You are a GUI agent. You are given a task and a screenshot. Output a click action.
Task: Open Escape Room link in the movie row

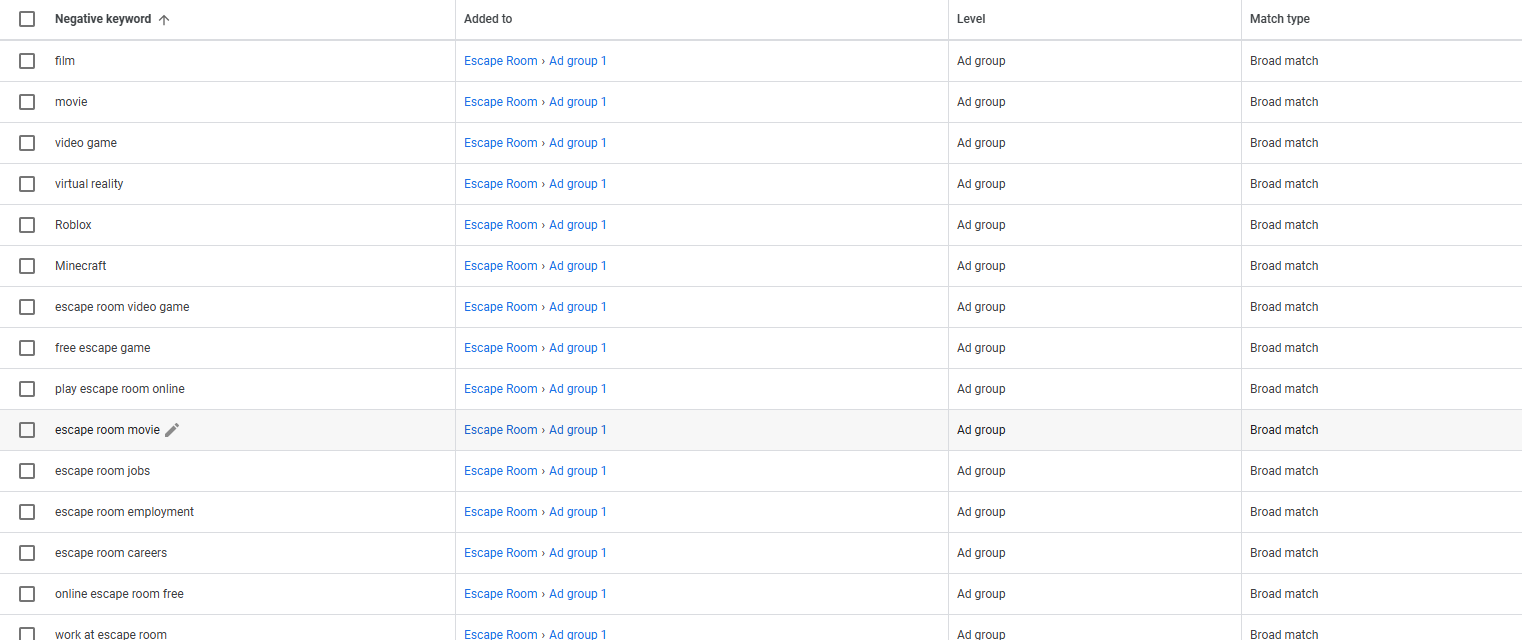(500, 102)
